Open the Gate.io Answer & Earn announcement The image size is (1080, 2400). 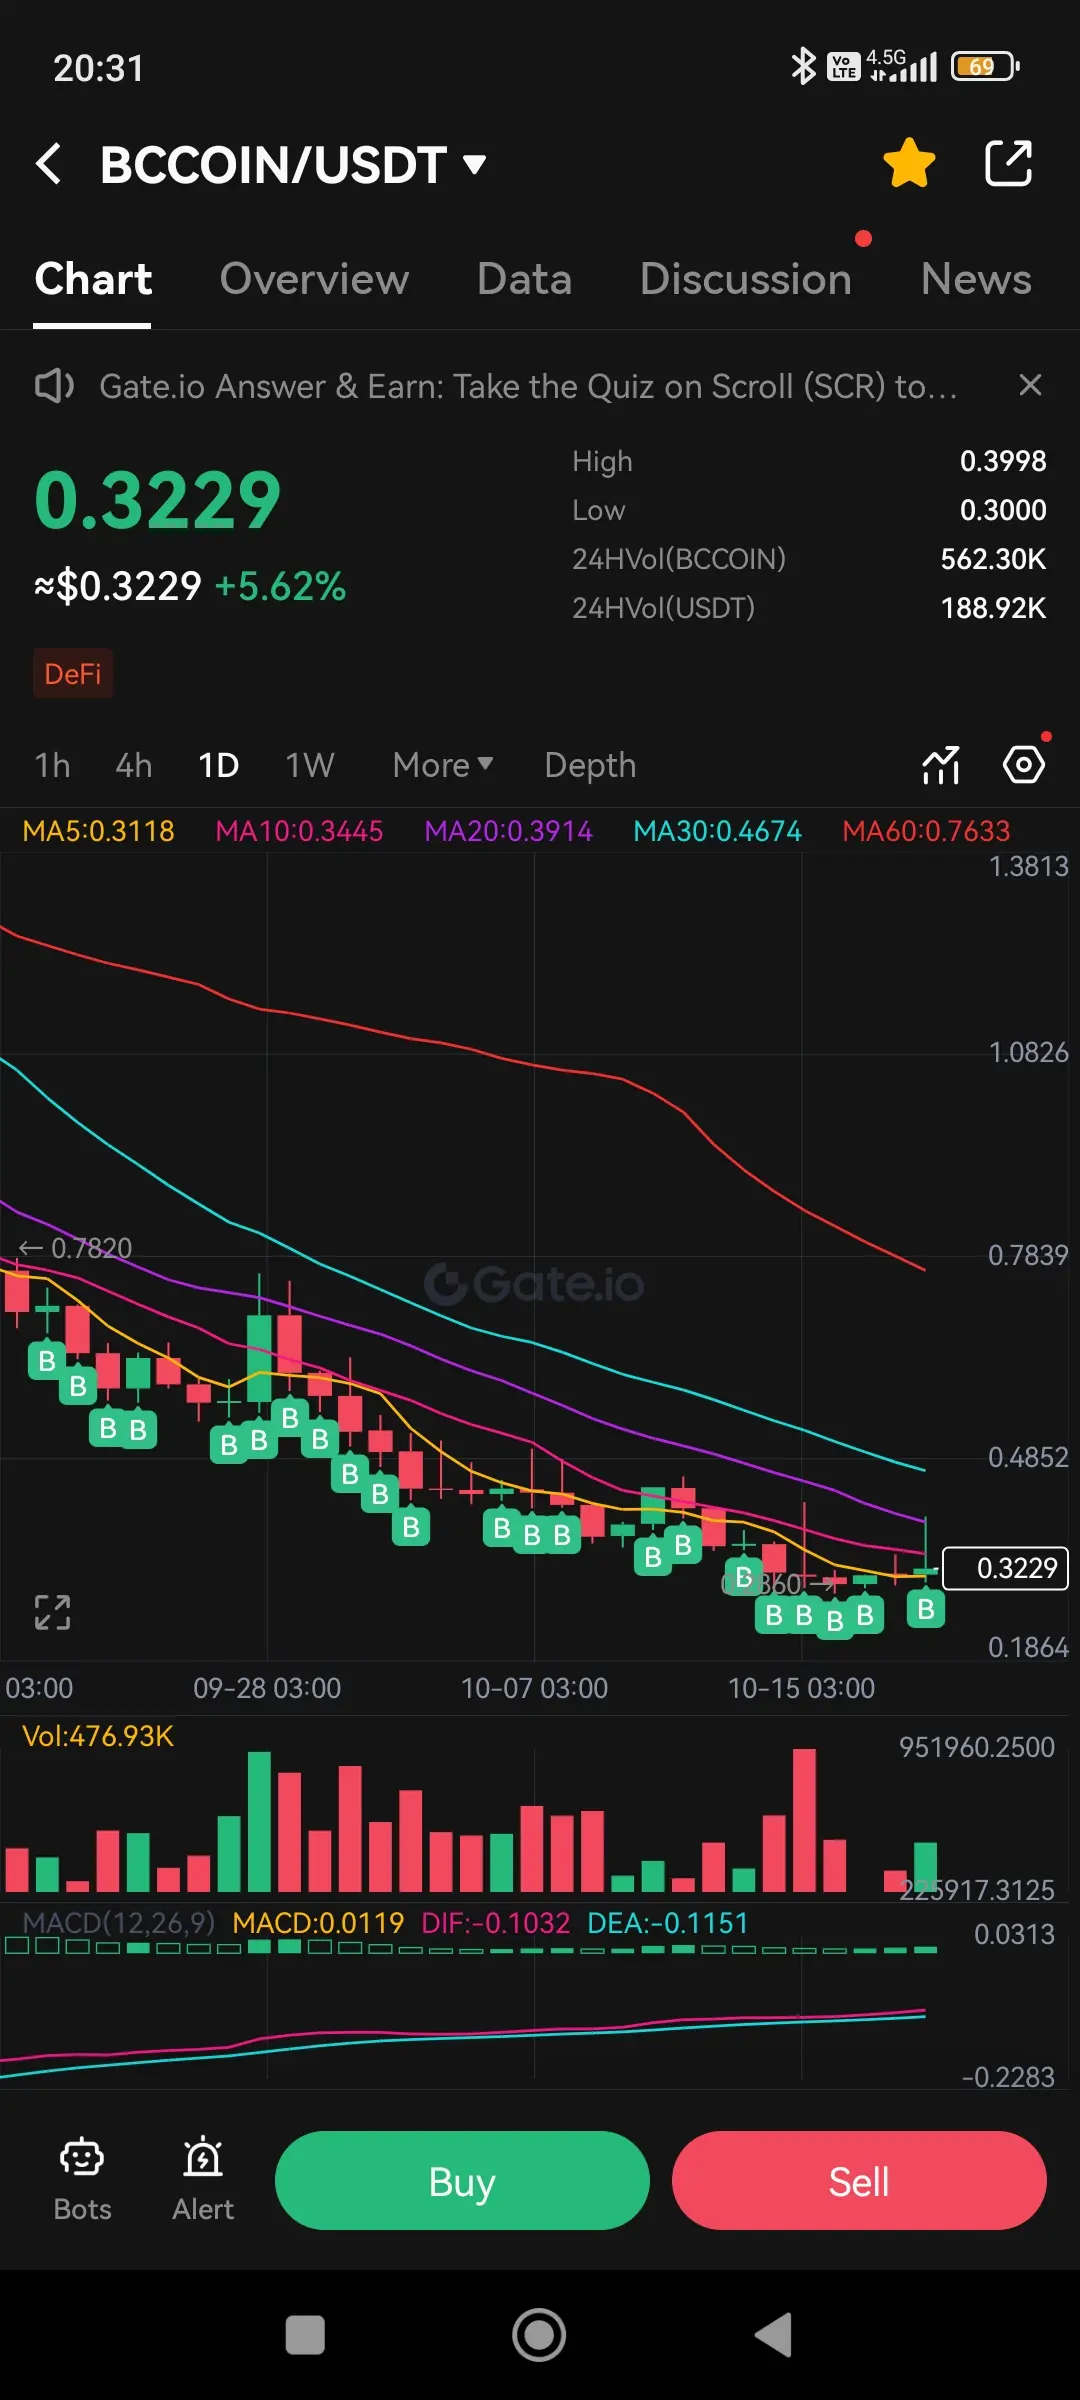tap(528, 386)
